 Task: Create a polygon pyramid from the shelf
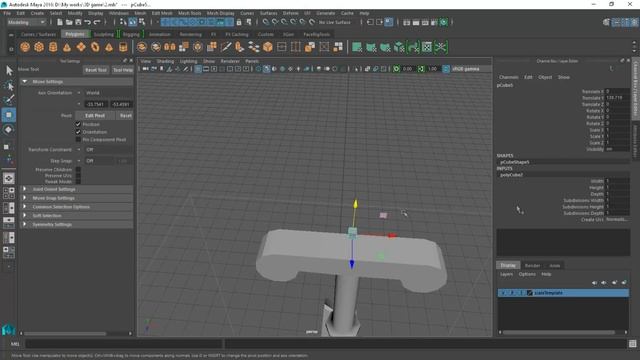point(109,47)
